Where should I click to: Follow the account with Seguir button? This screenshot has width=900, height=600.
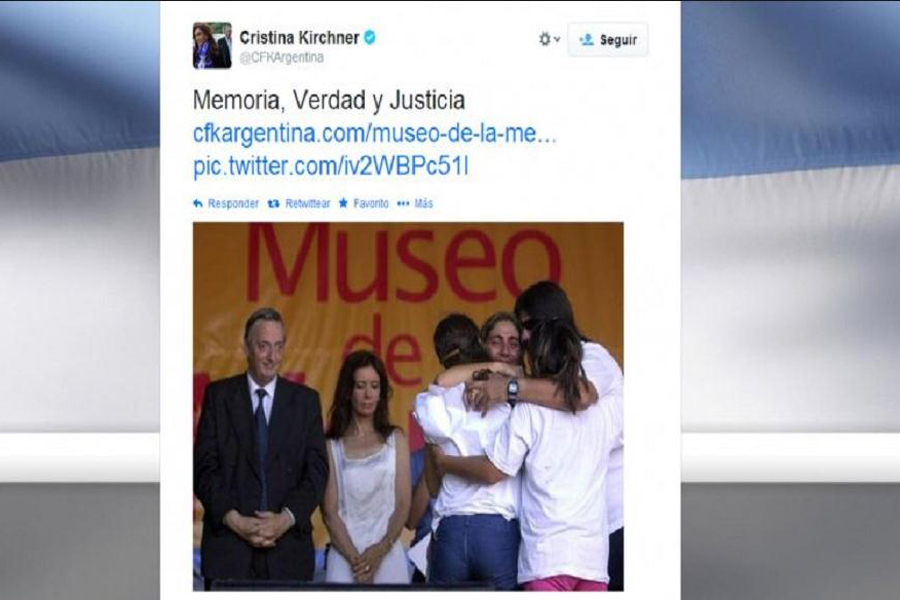pos(608,40)
